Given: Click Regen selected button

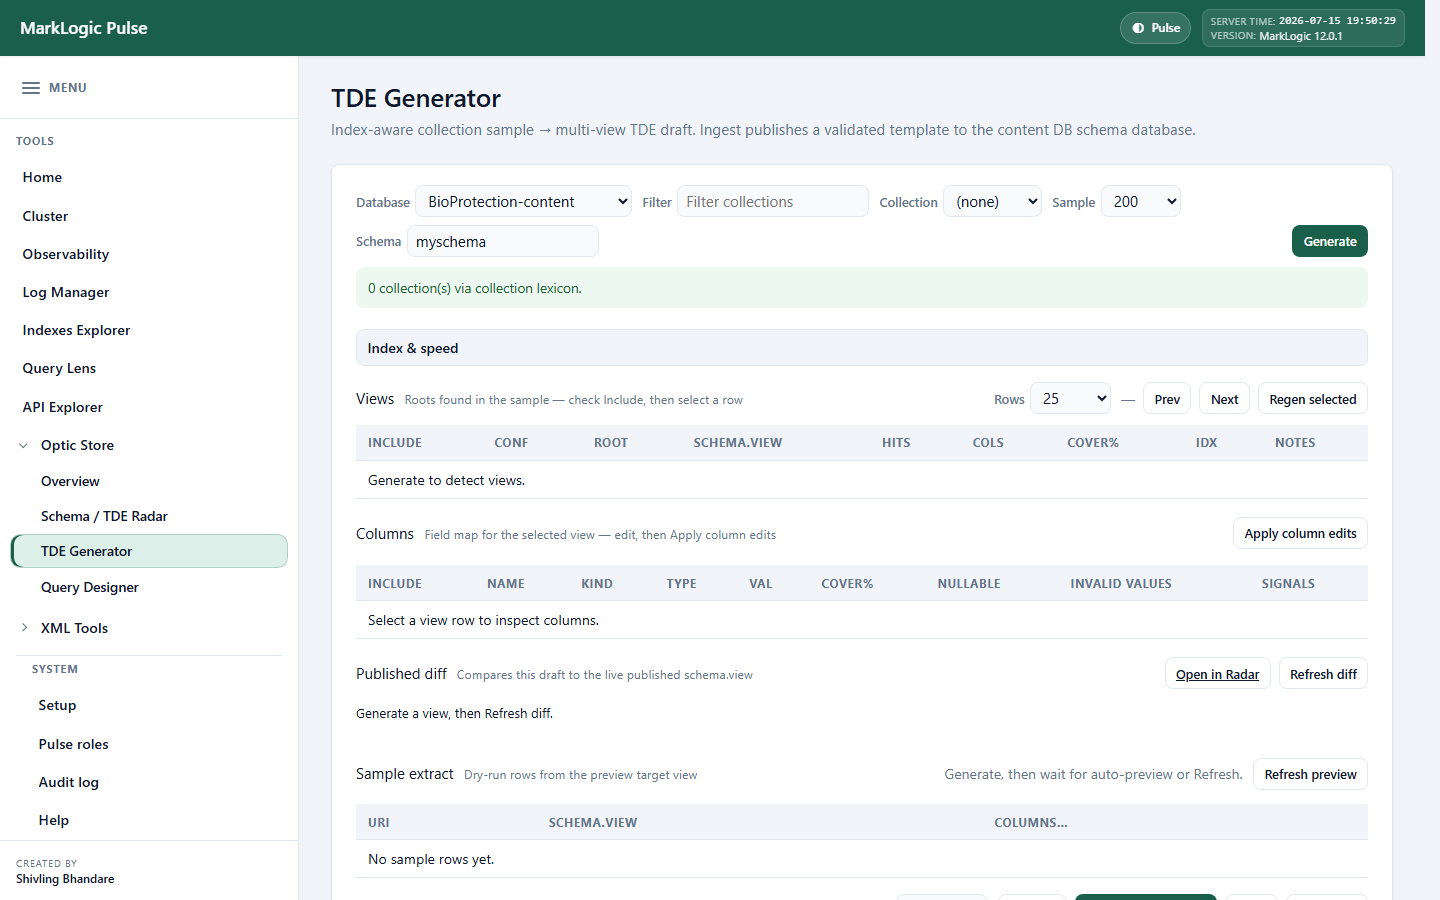Looking at the screenshot, I should 1312,398.
